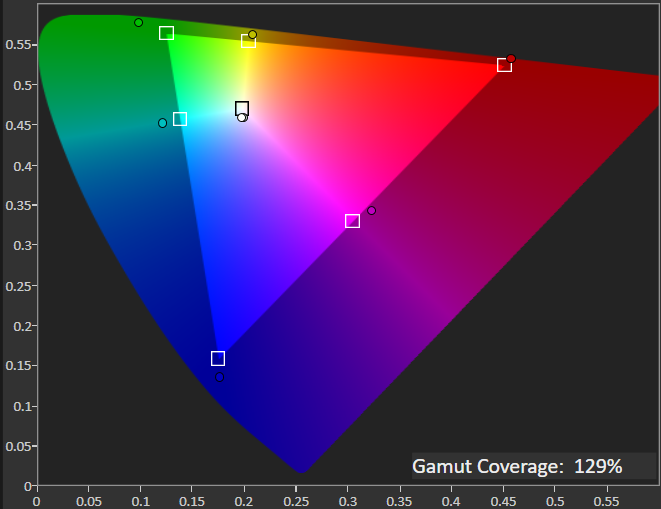
Task: Click the green primary target square
Action: point(166,33)
